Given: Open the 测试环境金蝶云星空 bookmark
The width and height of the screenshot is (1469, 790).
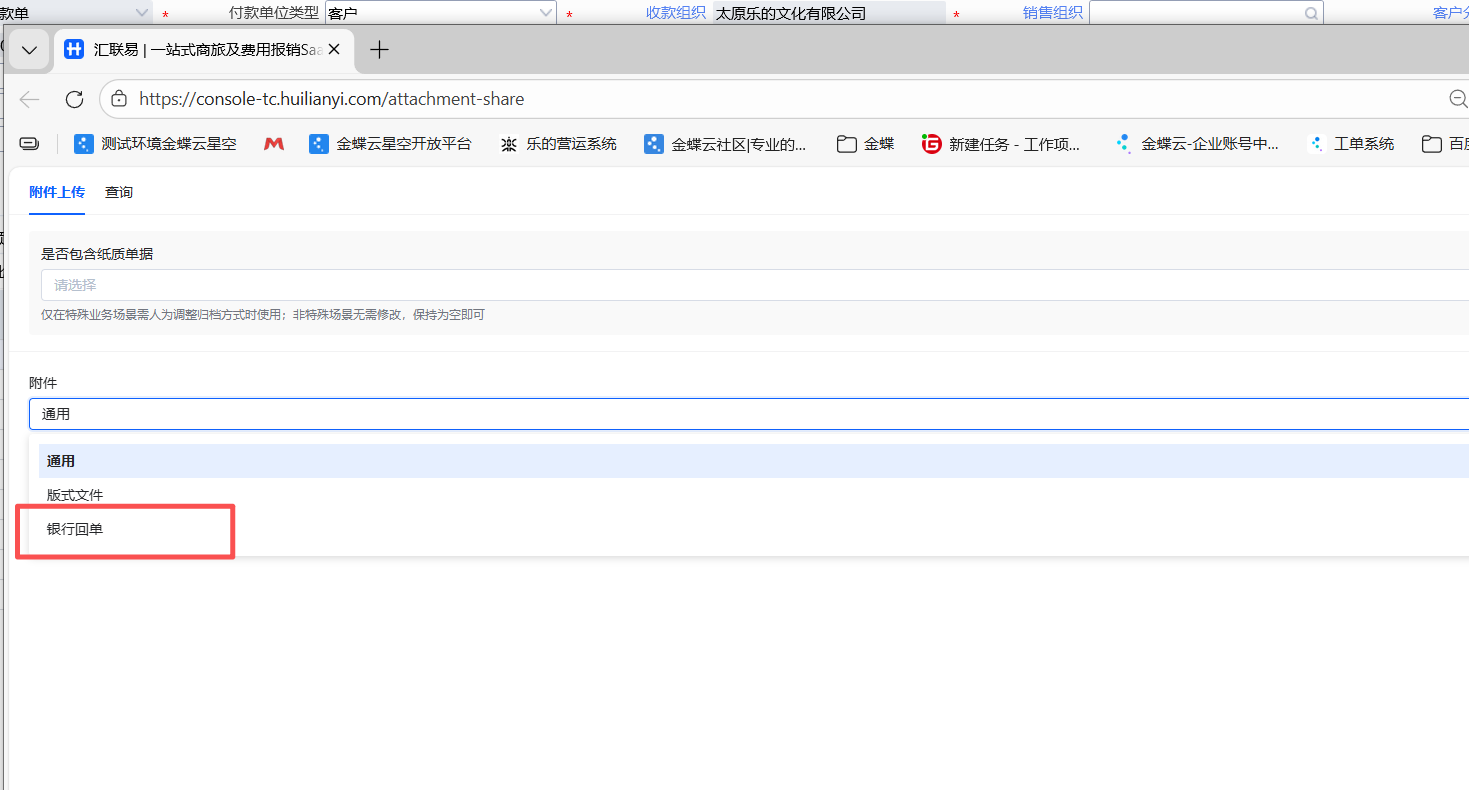Looking at the screenshot, I should point(155,144).
